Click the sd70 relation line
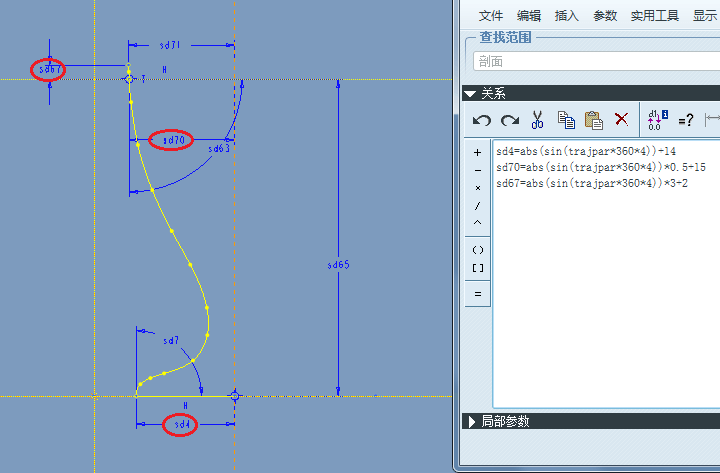720x473 pixels. pyautogui.click(x=601, y=167)
